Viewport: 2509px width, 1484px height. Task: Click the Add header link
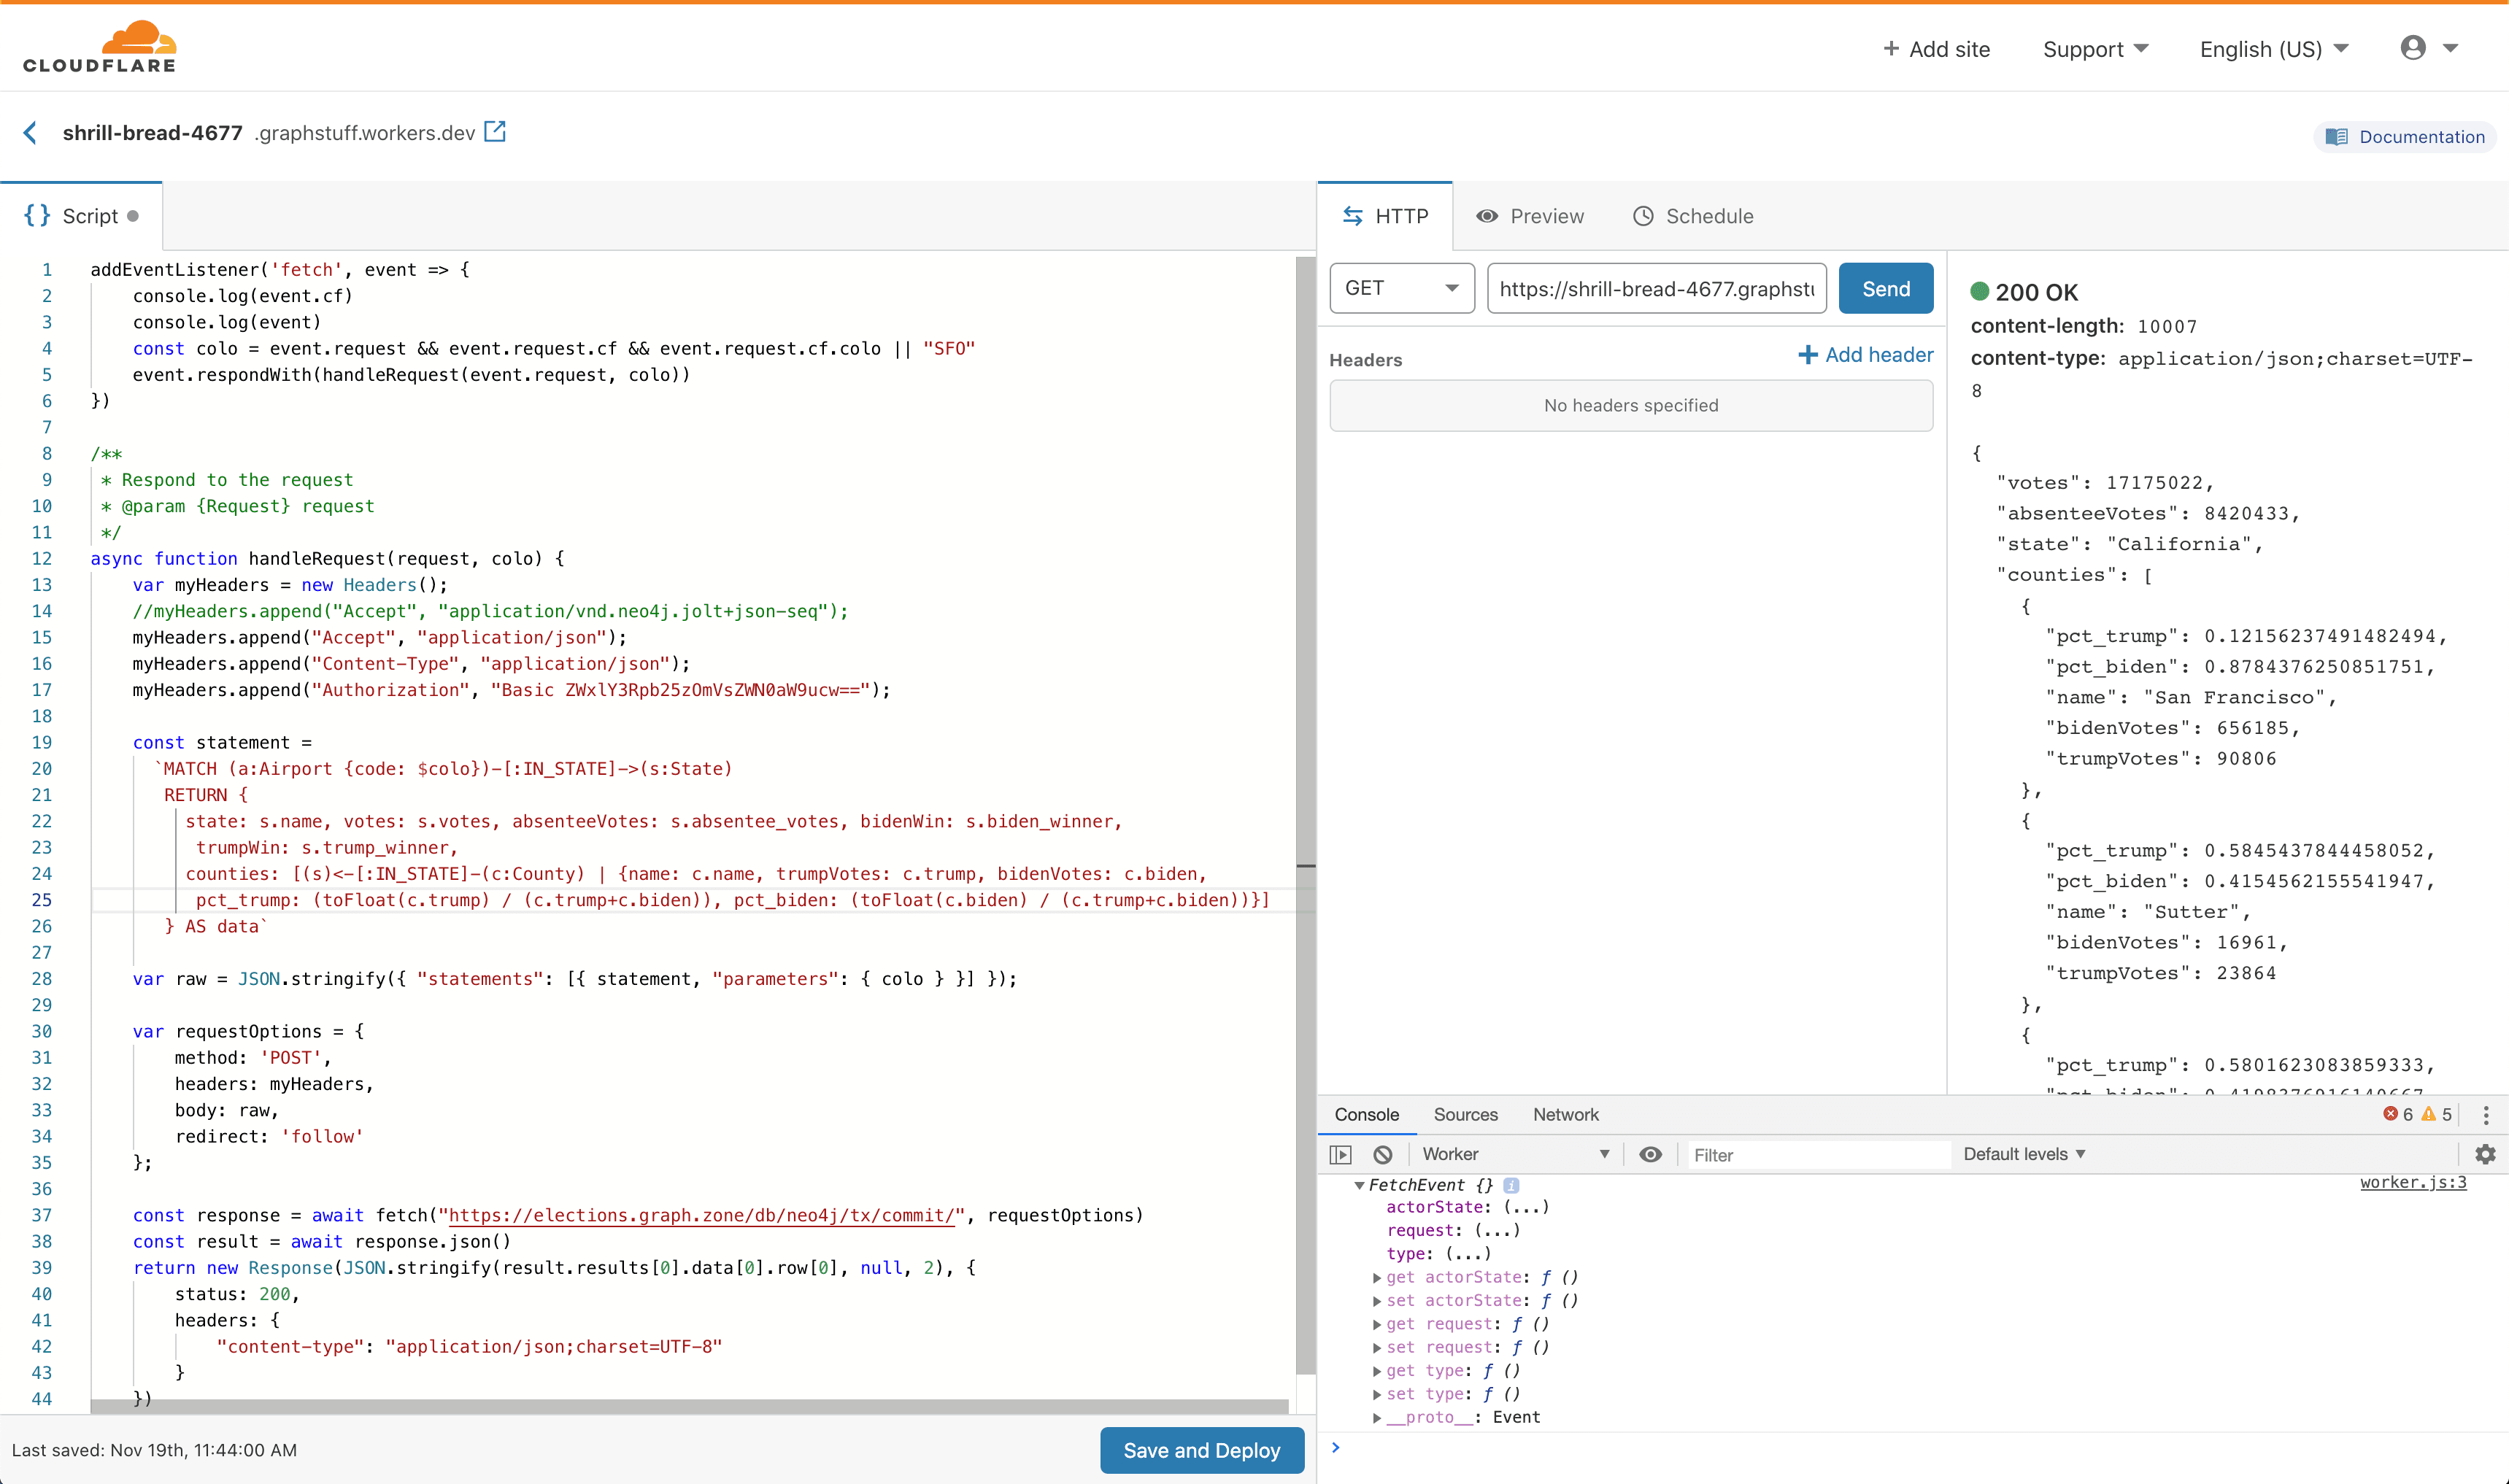click(x=1865, y=355)
